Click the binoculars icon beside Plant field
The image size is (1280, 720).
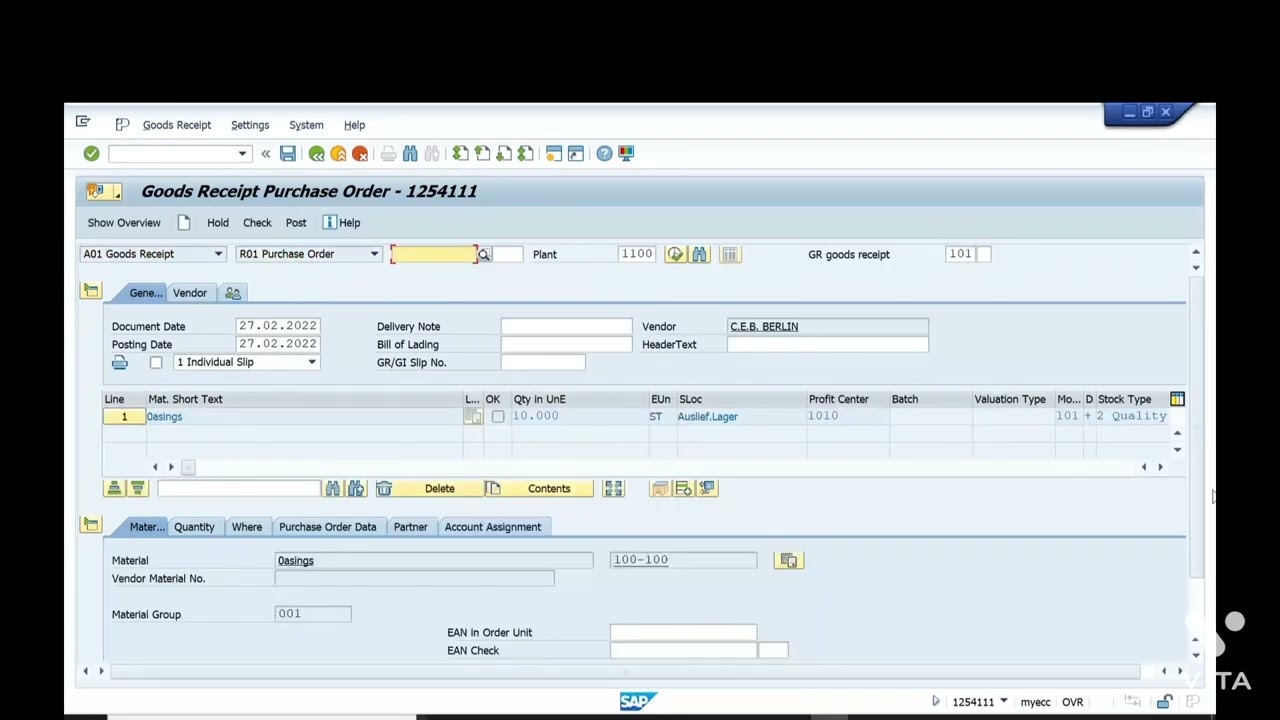(699, 254)
